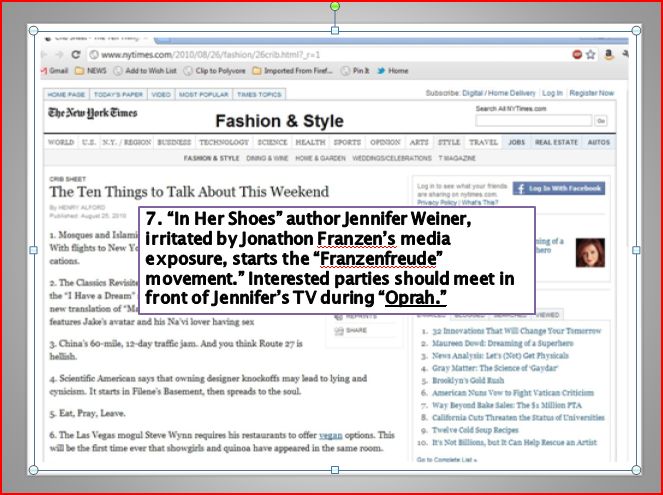Click the Clip to Polyvore bookmark
663x495 pixels.
coord(215,71)
